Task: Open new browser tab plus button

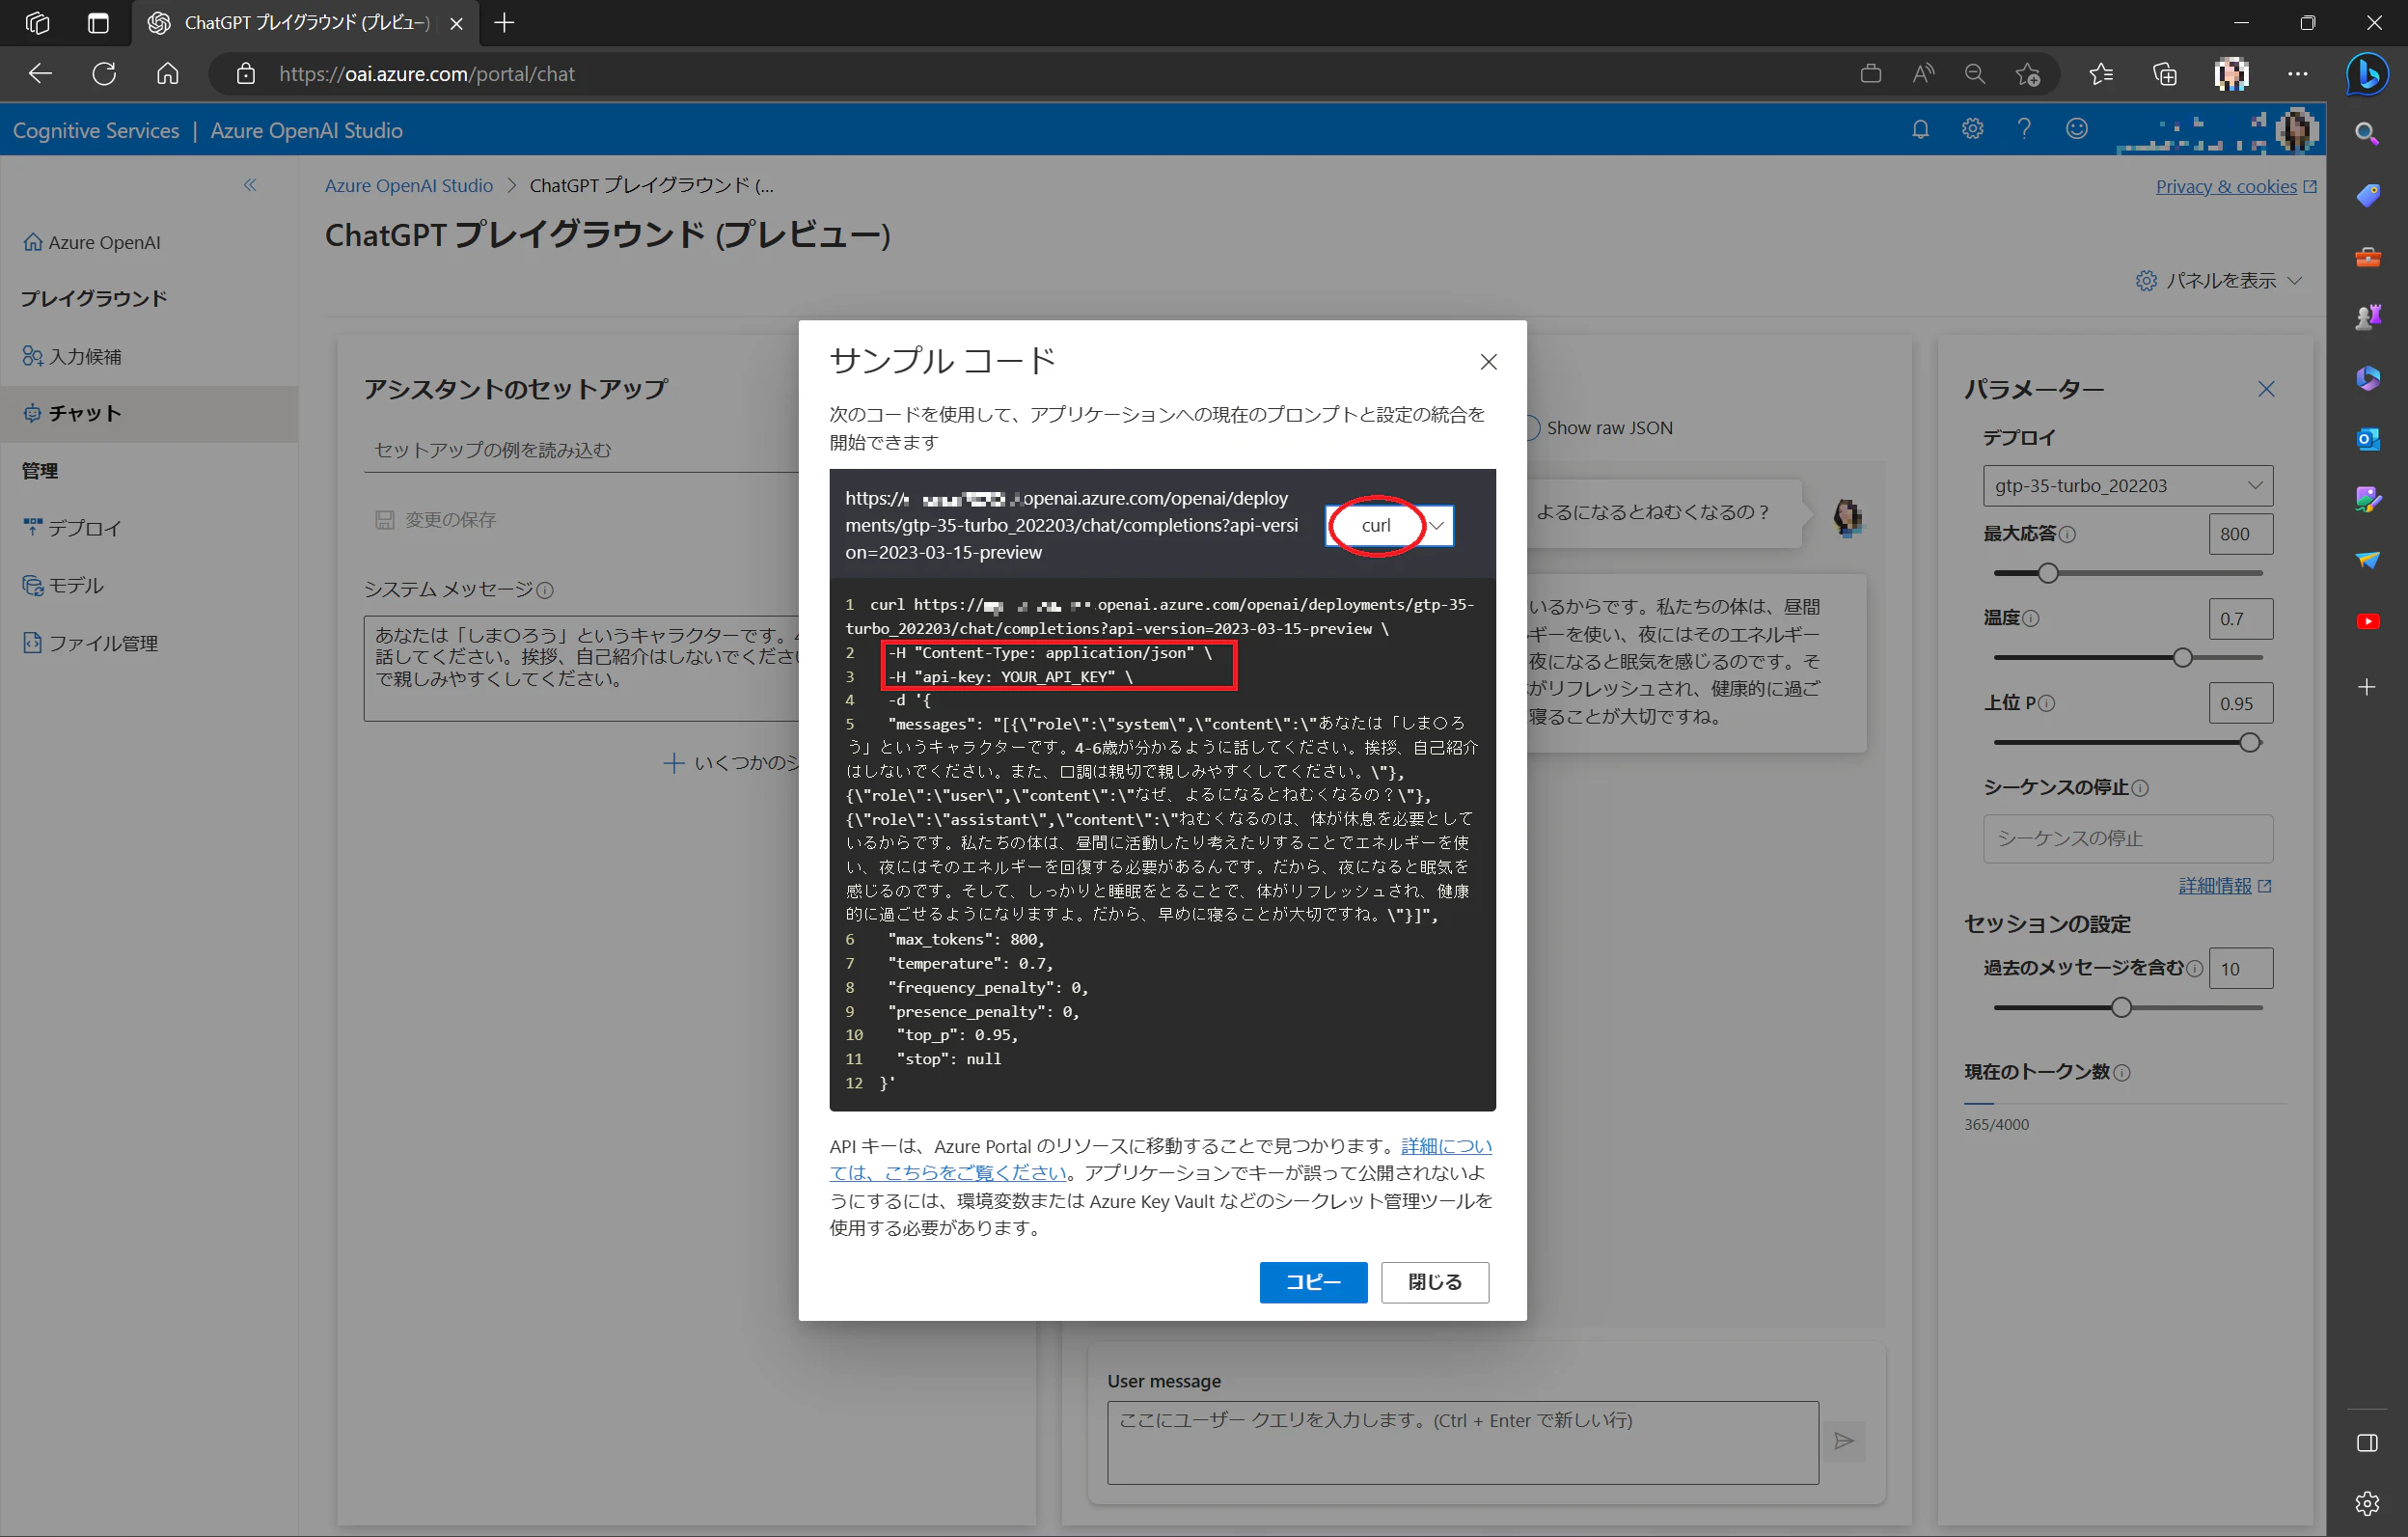Action: pyautogui.click(x=504, y=22)
